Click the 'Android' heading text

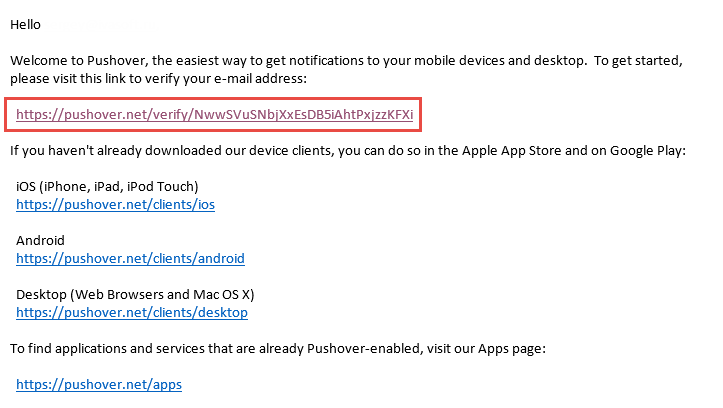coord(40,241)
